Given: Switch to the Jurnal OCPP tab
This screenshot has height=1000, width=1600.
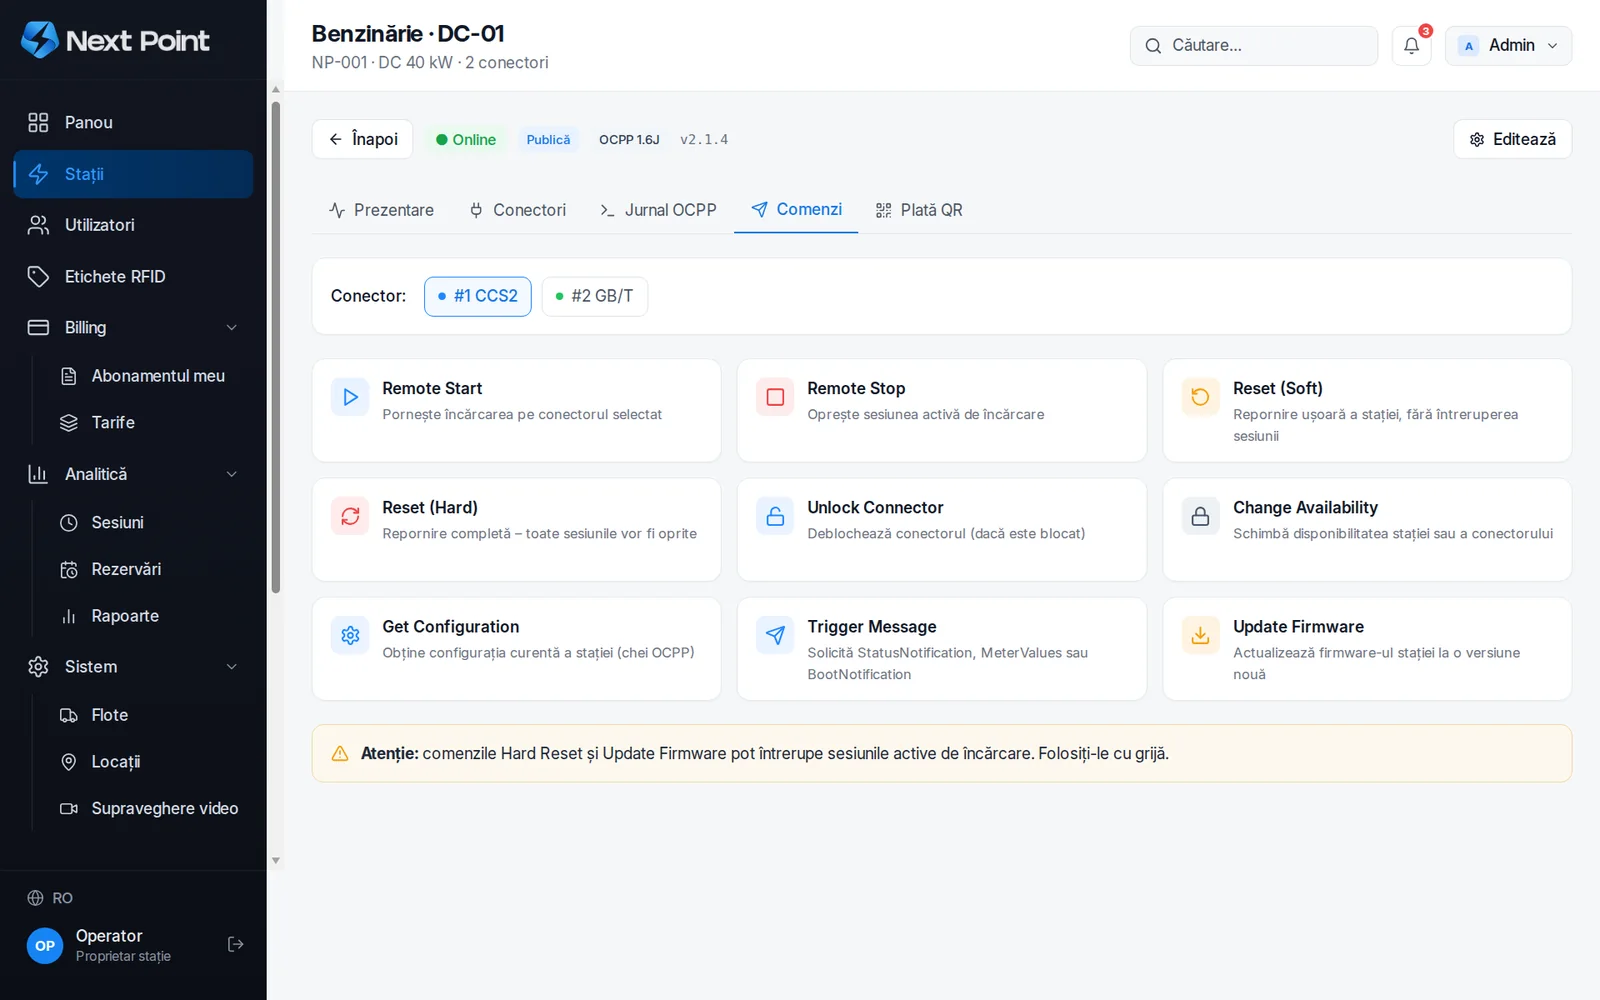Looking at the screenshot, I should click(658, 210).
